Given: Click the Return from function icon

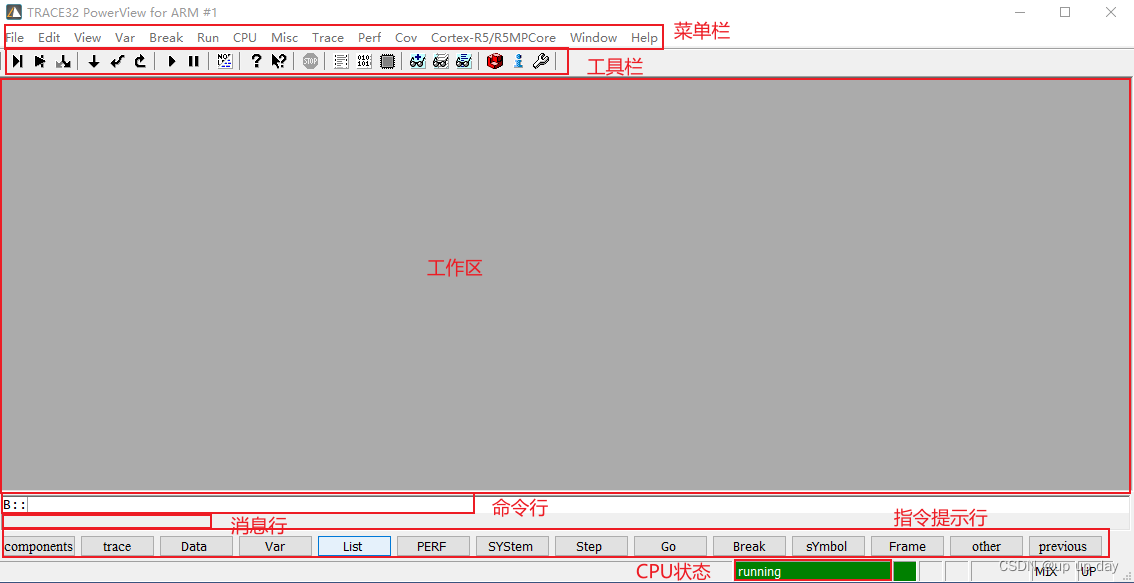Looking at the screenshot, I should pyautogui.click(x=116, y=61).
